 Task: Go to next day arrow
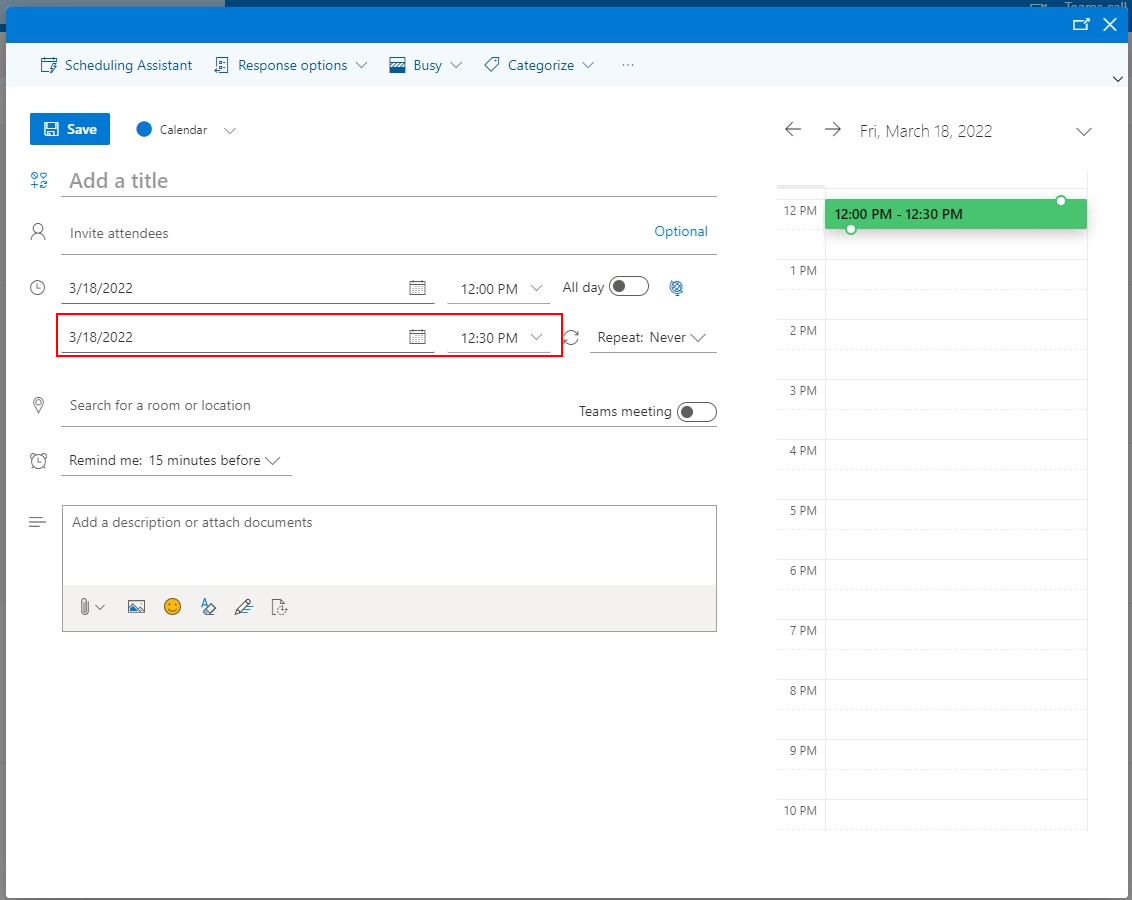832,130
